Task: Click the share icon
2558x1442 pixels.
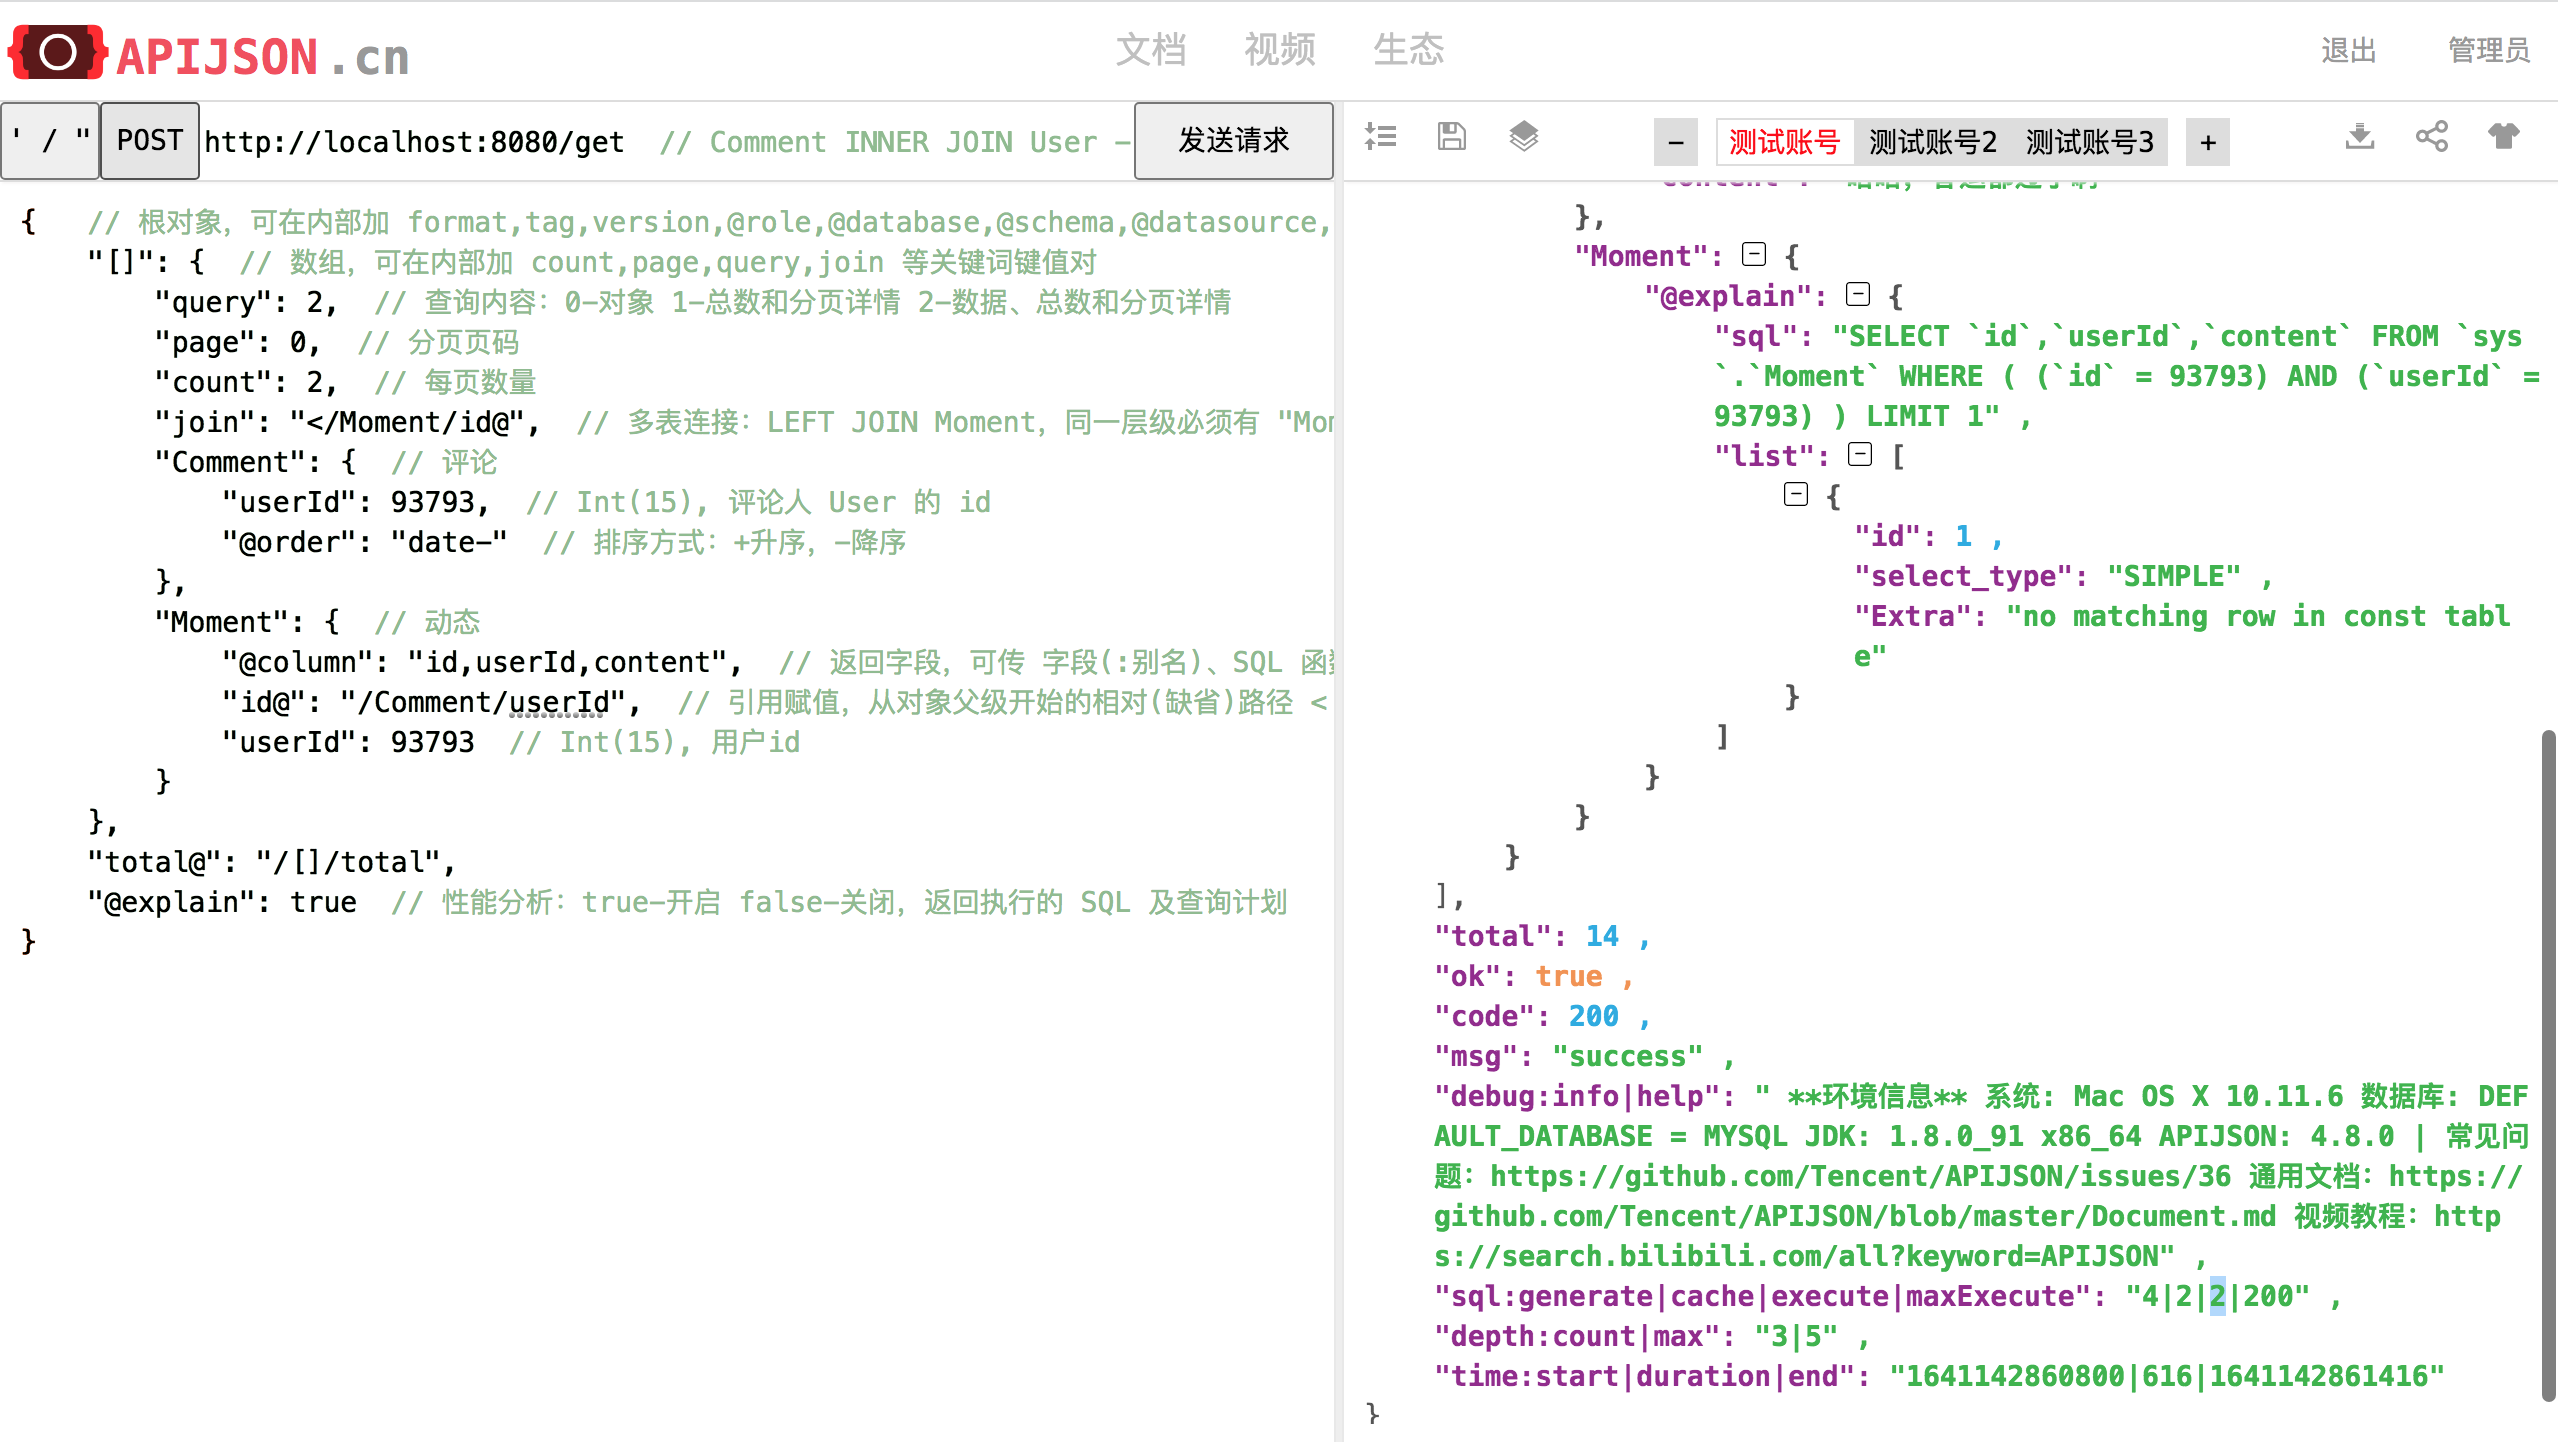Action: point(2431,137)
